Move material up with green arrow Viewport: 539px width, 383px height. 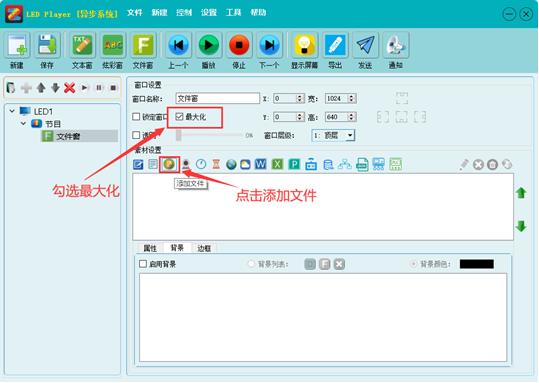pyautogui.click(x=521, y=193)
